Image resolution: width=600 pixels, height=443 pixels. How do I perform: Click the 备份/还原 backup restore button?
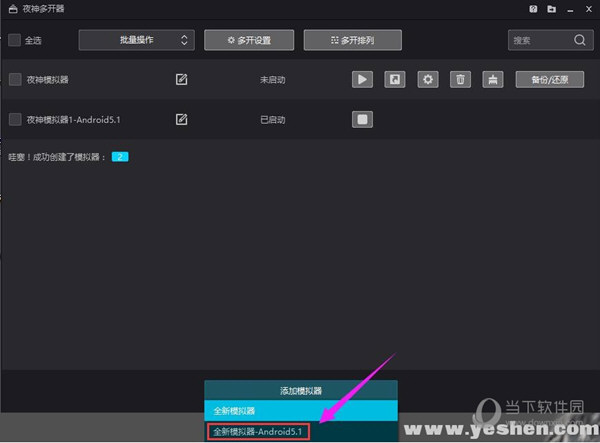pyautogui.click(x=549, y=79)
